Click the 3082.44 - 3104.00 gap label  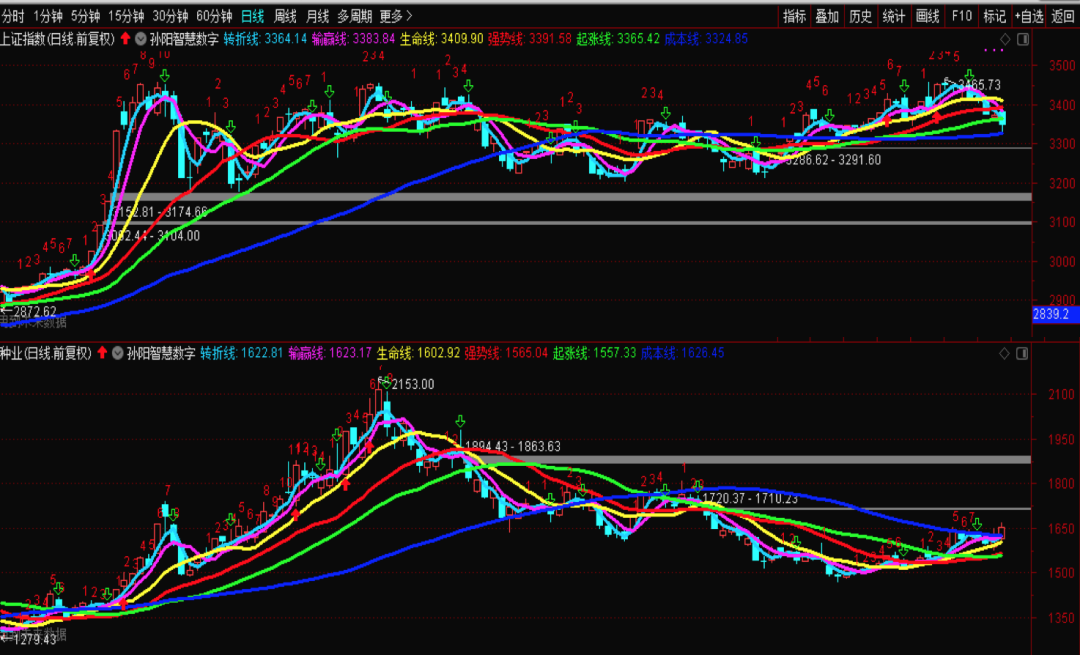pos(152,236)
